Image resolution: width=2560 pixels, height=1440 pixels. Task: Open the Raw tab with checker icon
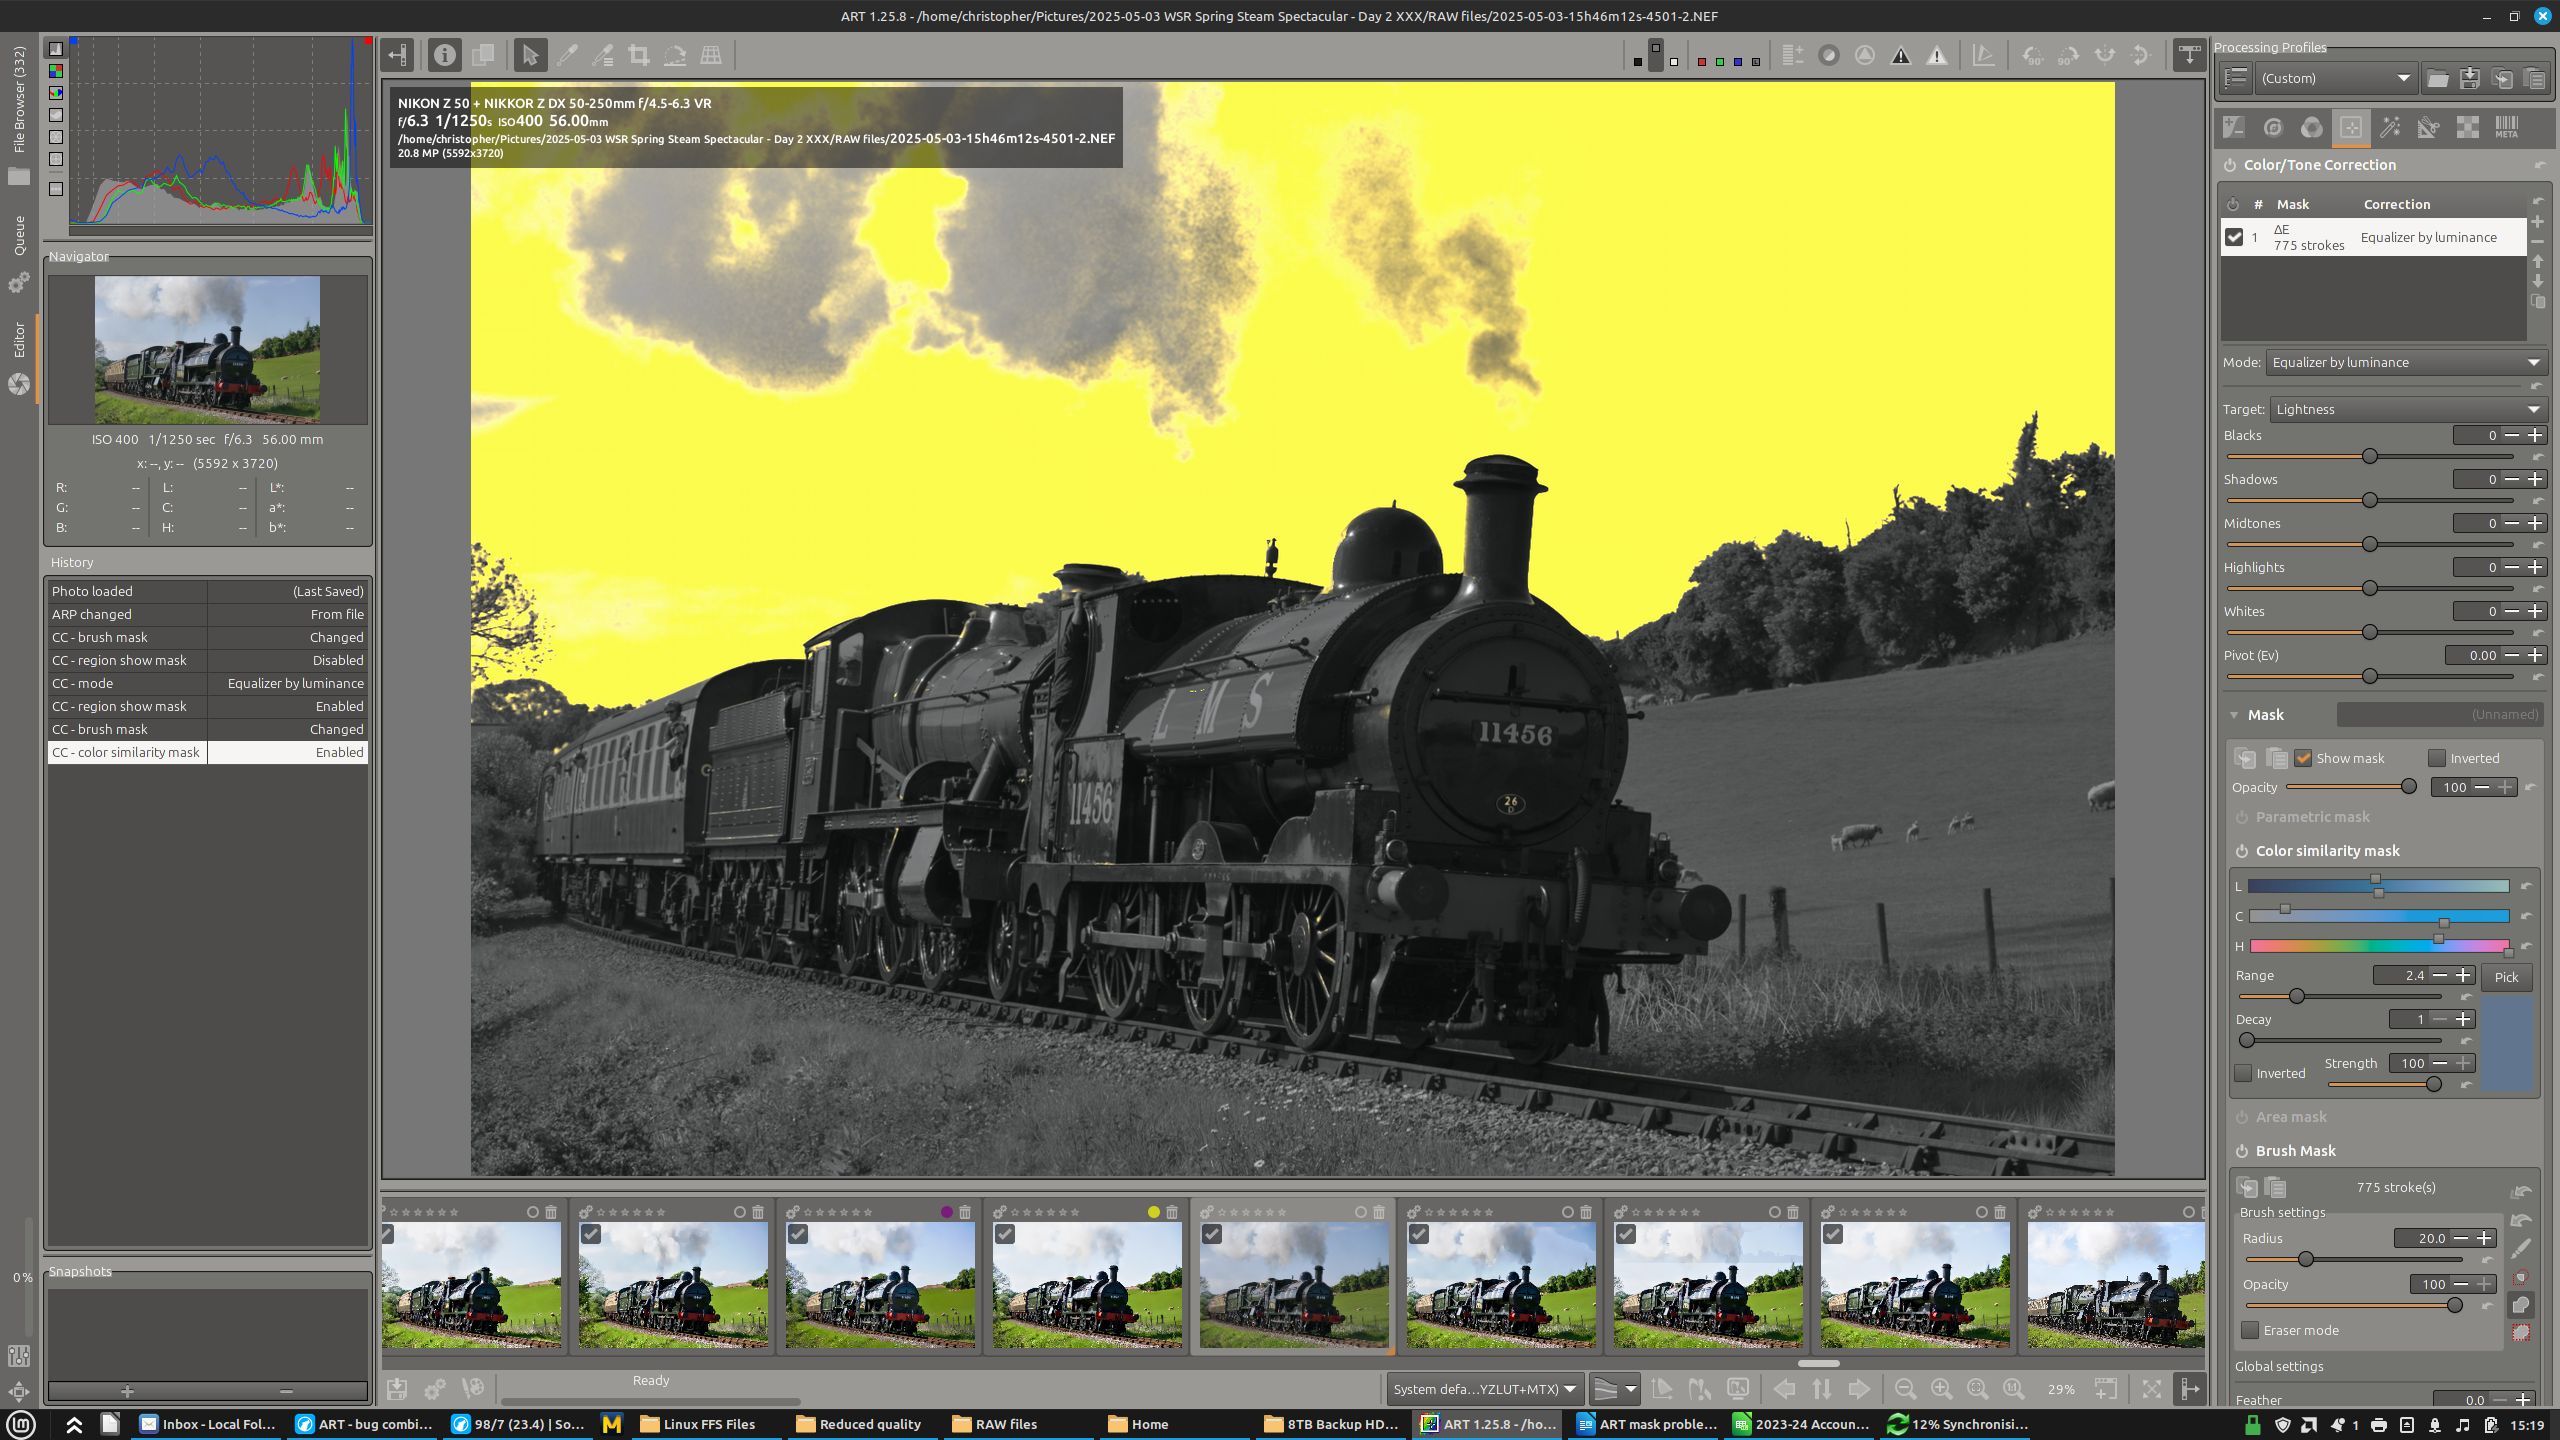coord(2468,127)
